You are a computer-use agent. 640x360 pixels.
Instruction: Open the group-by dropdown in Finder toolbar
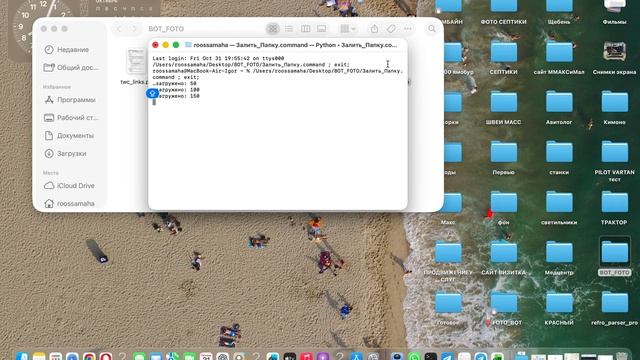click(x=348, y=29)
